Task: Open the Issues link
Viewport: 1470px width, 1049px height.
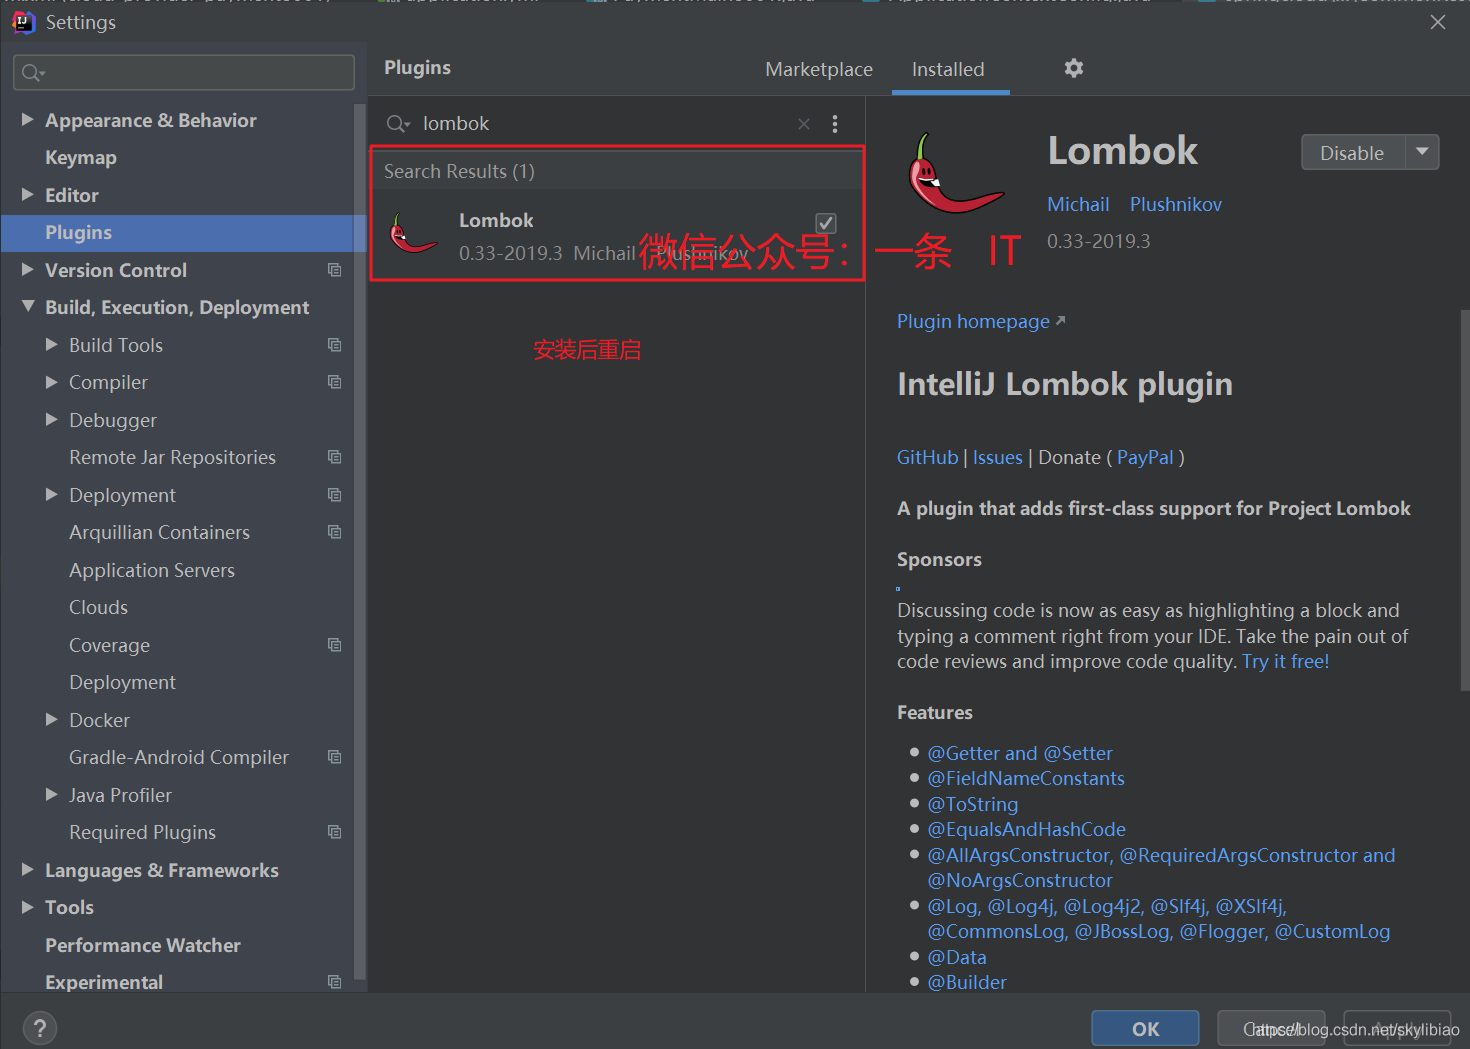Action: 998,457
